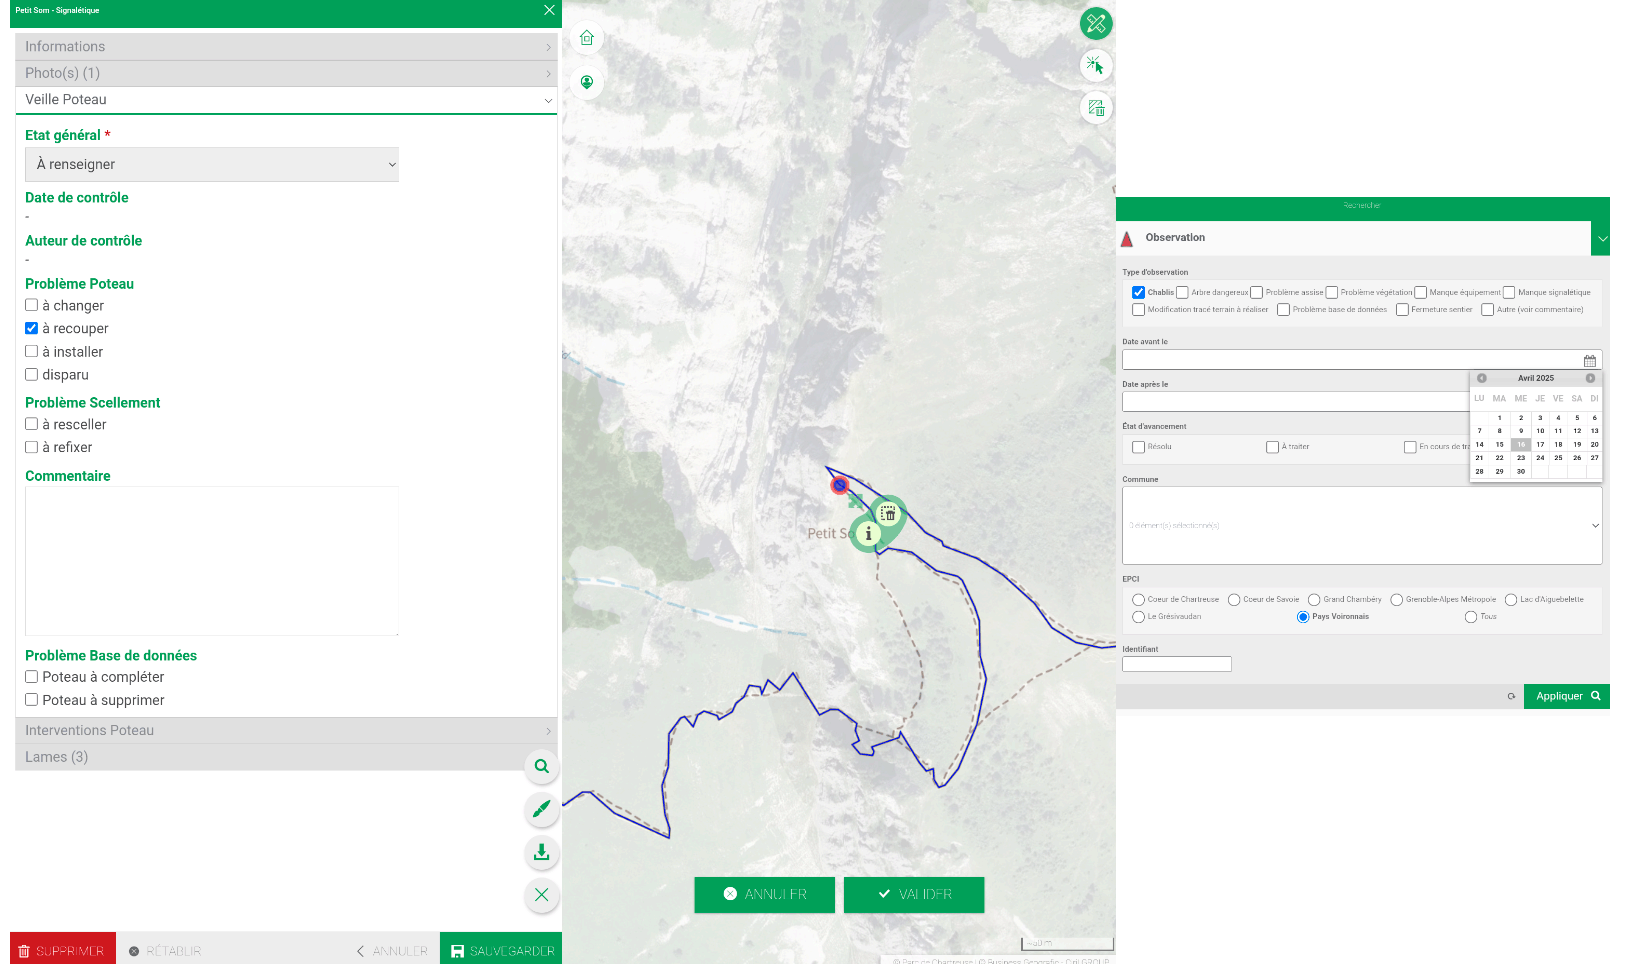Click the SAUVEGARDER button
This screenshot has width=1627, height=964.
coord(501,949)
